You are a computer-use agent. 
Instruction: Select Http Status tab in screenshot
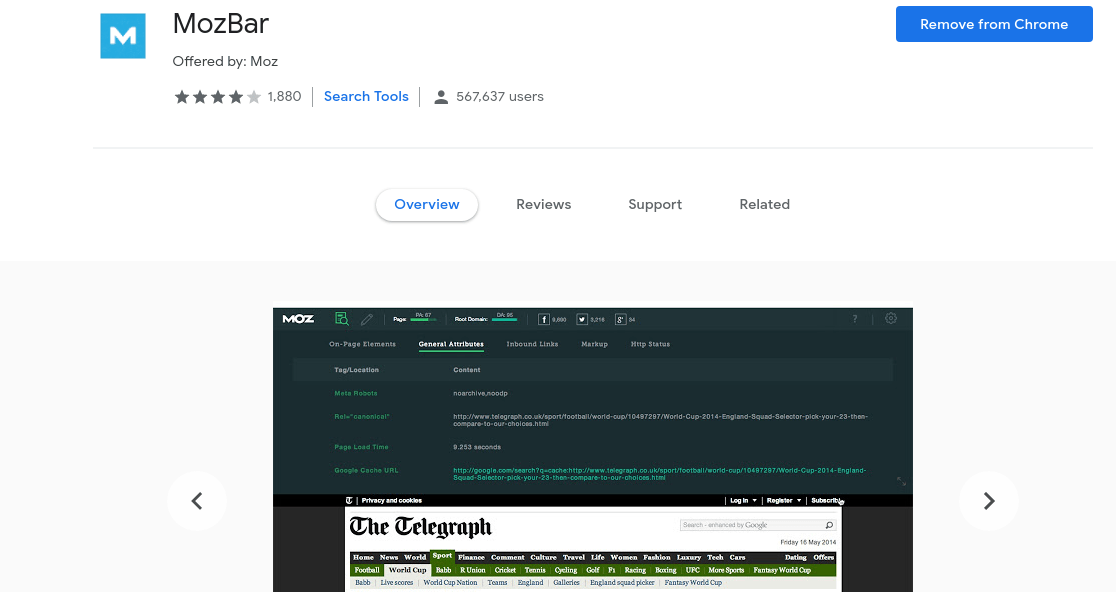pos(651,344)
